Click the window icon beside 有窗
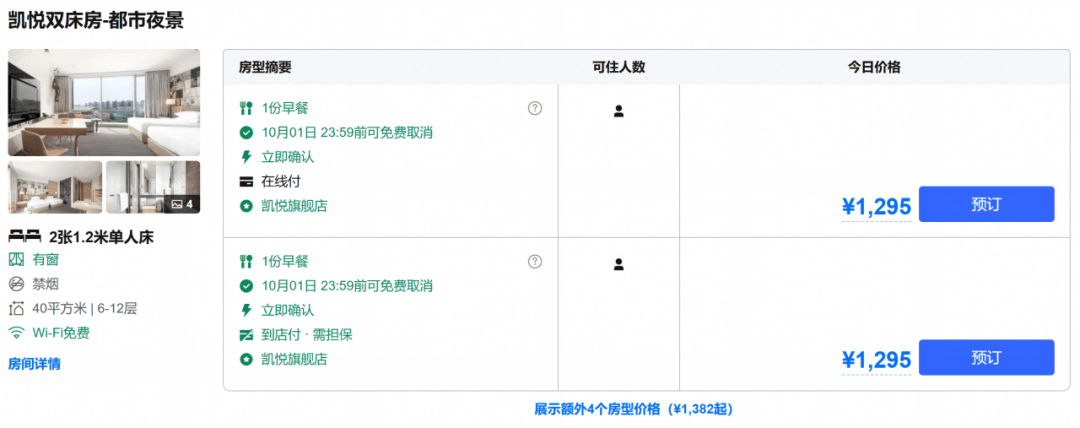Screen dimensions: 1080x428 16,260
